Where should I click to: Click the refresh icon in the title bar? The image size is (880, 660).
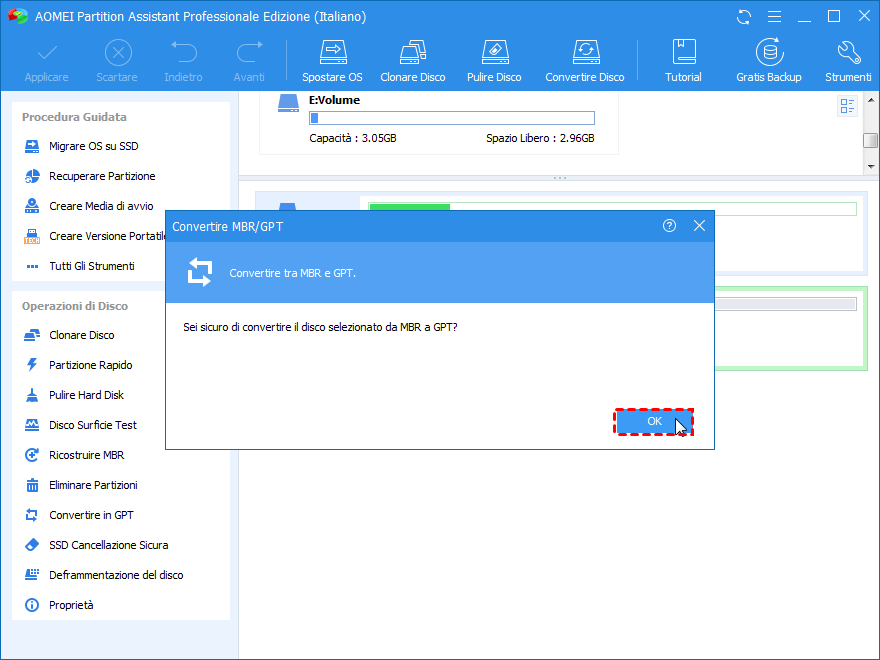[x=744, y=17]
